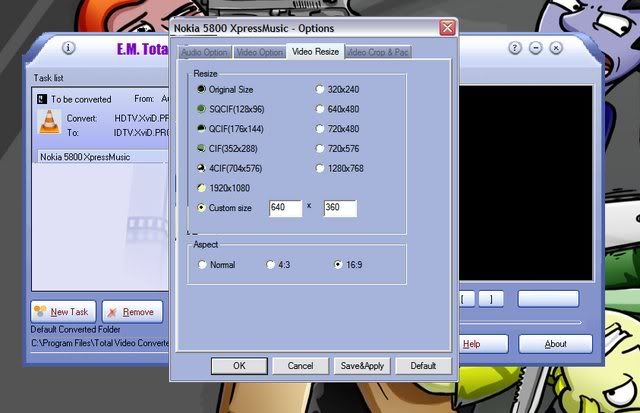This screenshot has height=413, width=640.
Task: Click the 'To be converted' task icon
Action: (41, 99)
